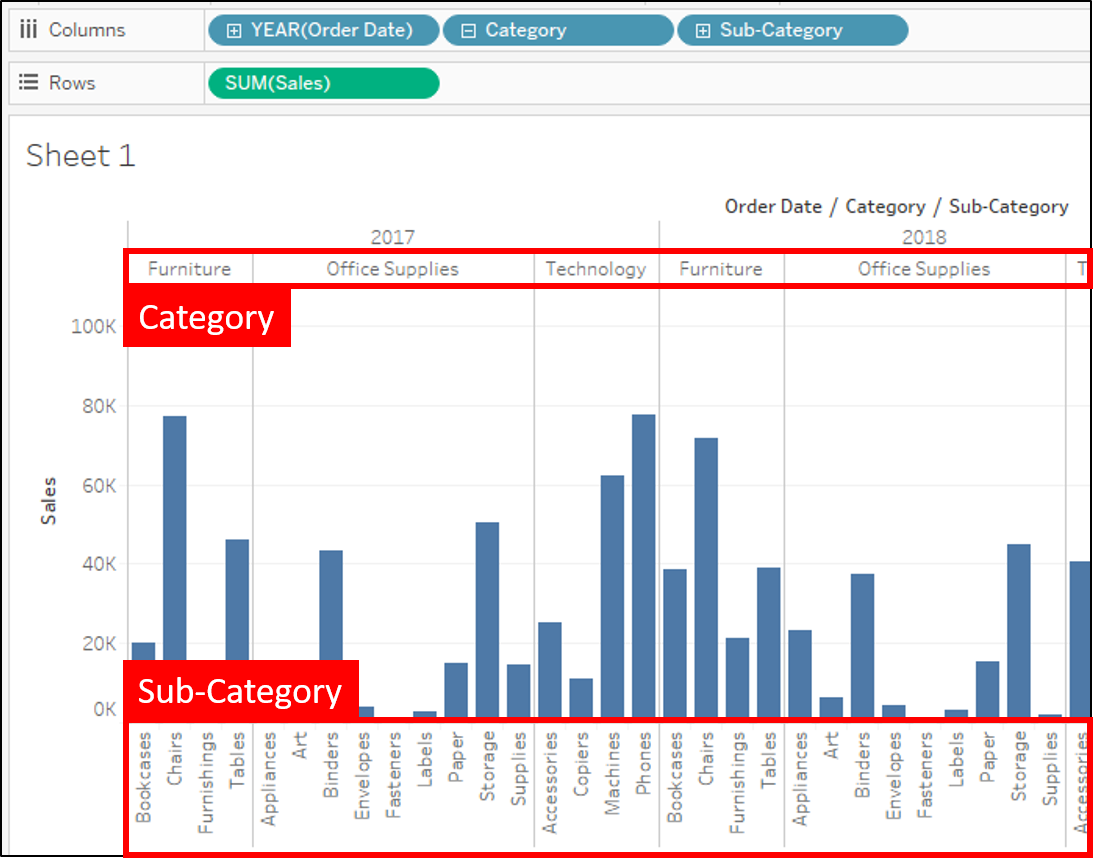Select 2017 Technology category header
This screenshot has width=1093, height=858.
pyautogui.click(x=596, y=269)
